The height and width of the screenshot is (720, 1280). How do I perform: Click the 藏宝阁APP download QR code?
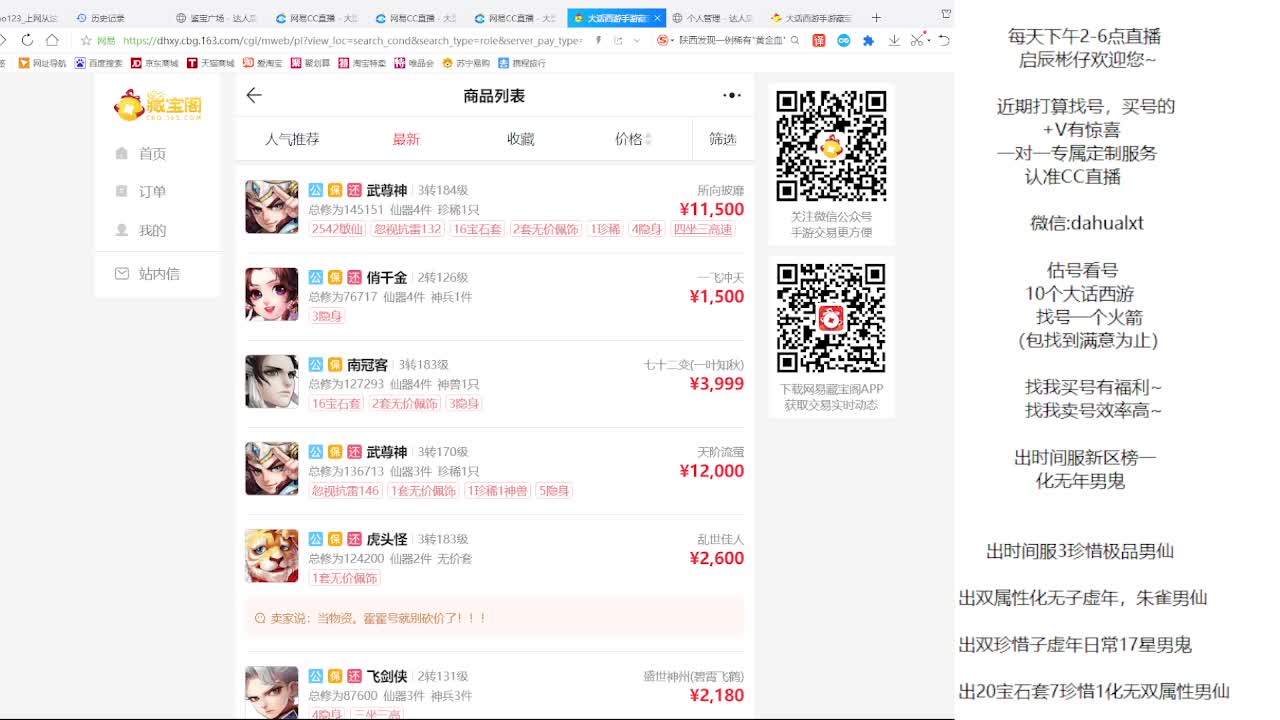(831, 318)
